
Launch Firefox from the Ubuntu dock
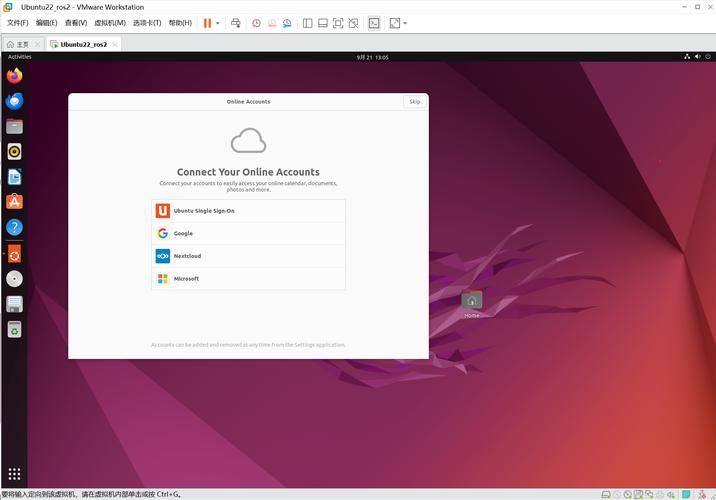(x=15, y=76)
